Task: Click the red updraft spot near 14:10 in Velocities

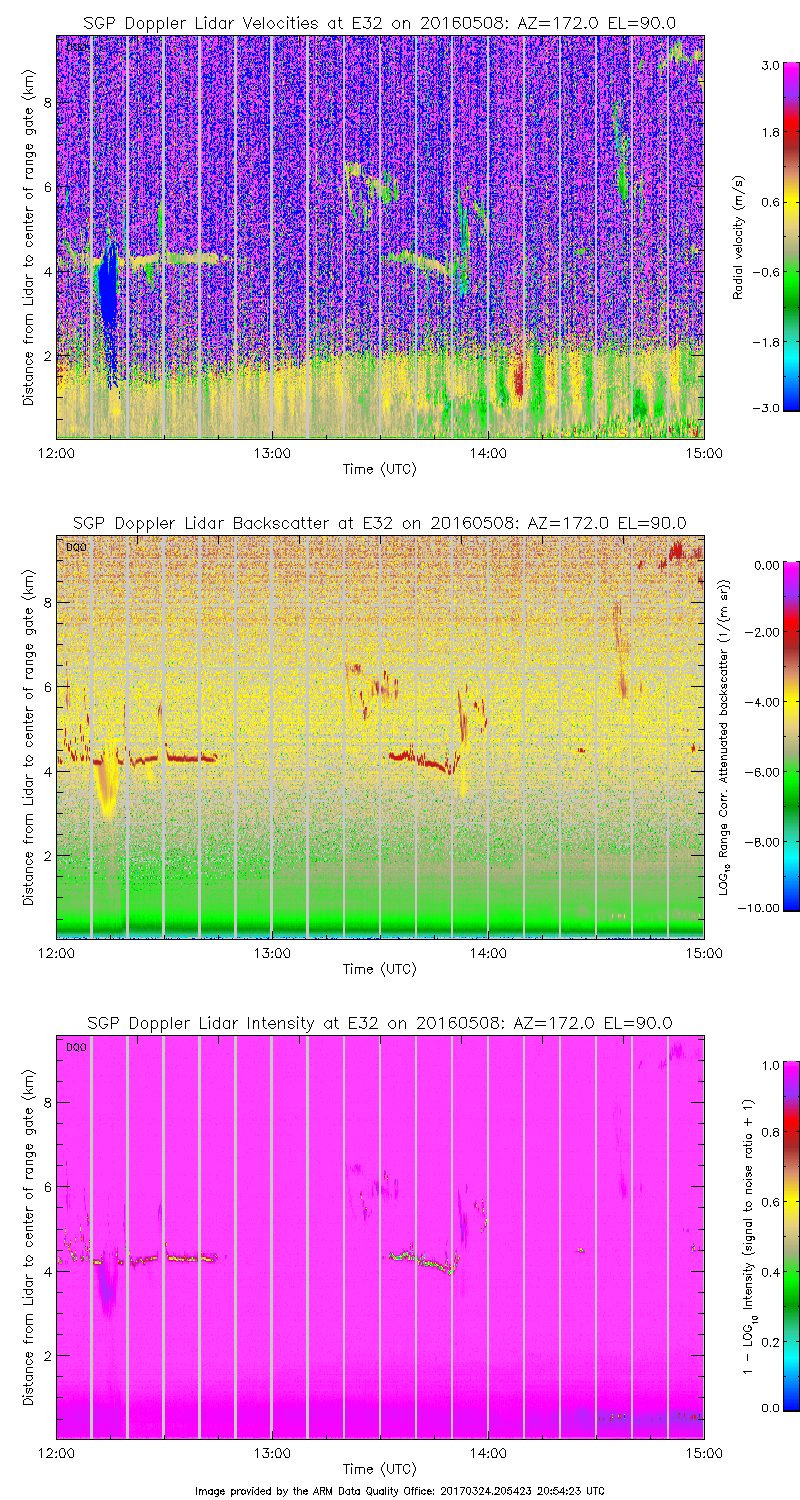Action: click(x=518, y=378)
